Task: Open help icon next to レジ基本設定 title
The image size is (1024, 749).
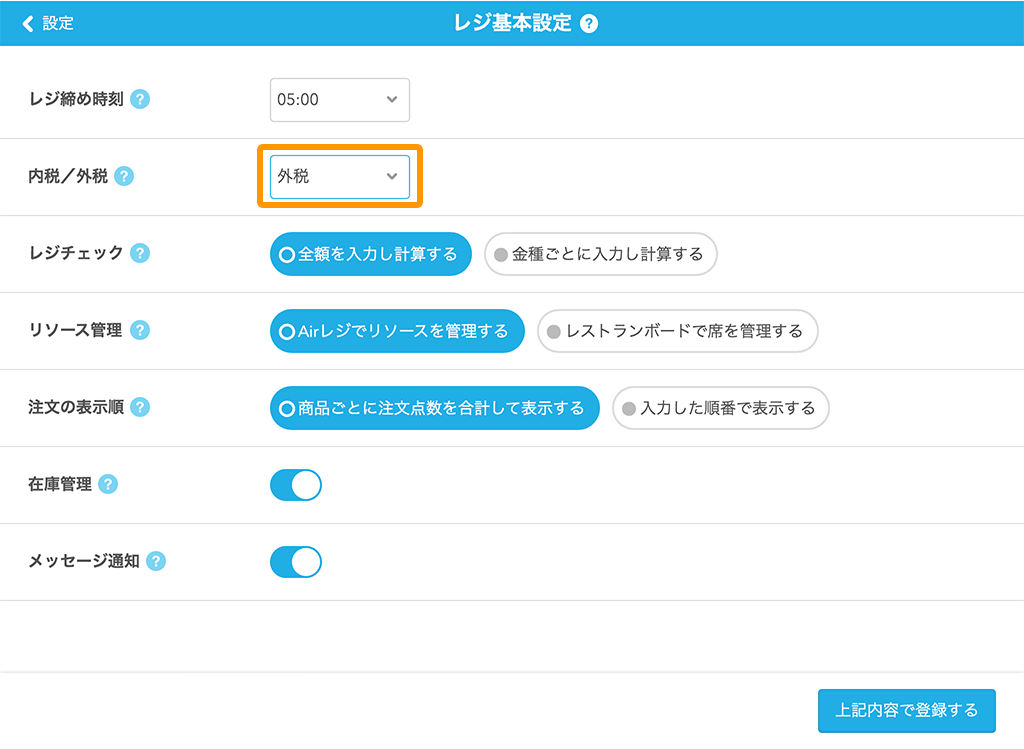Action: 589,24
